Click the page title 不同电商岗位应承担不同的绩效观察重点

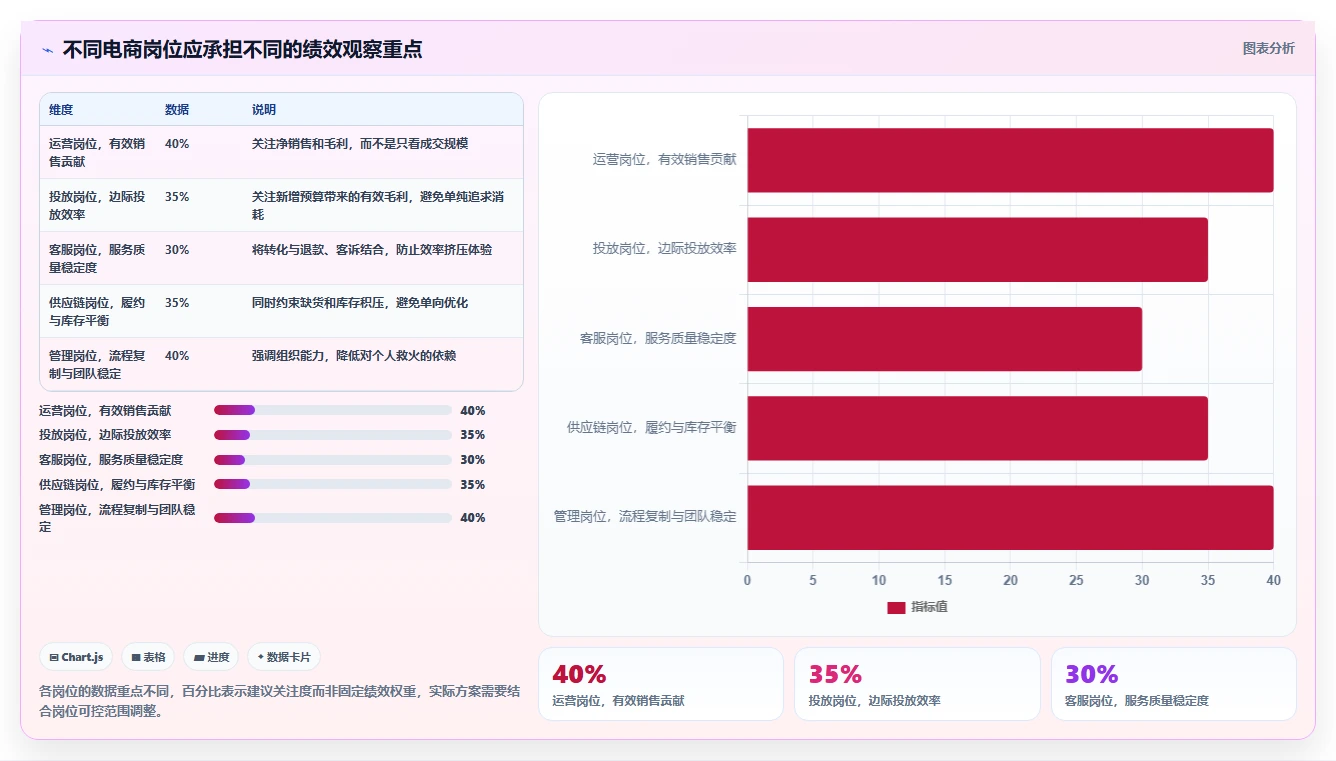(x=242, y=49)
